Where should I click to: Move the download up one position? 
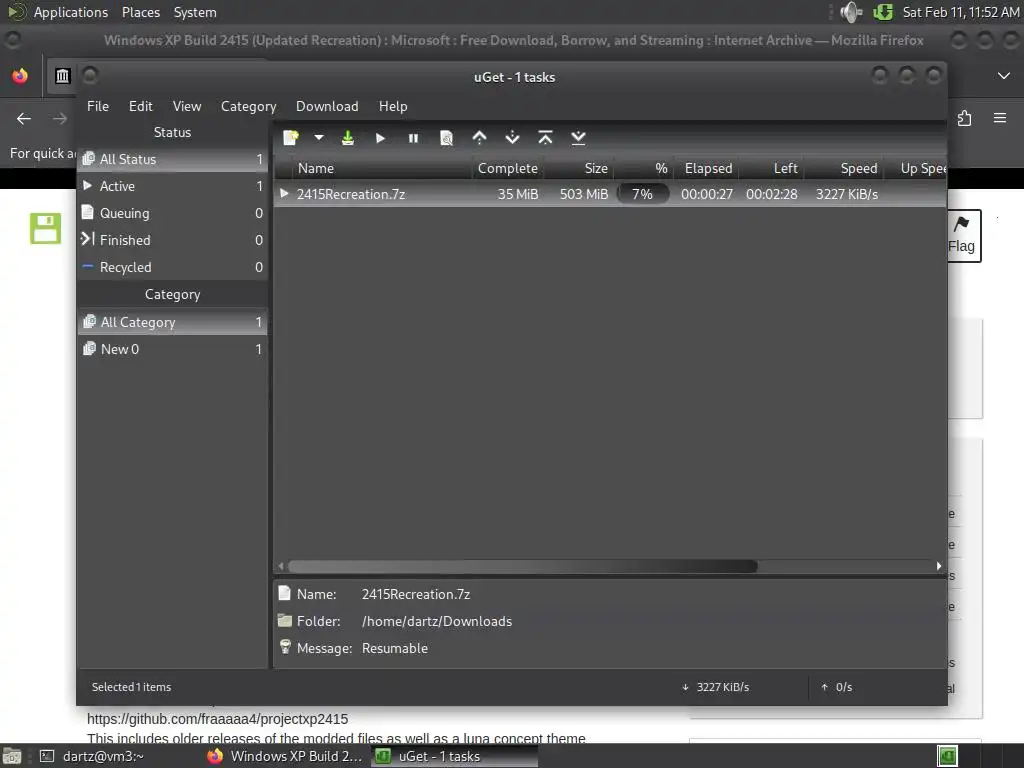(479, 138)
